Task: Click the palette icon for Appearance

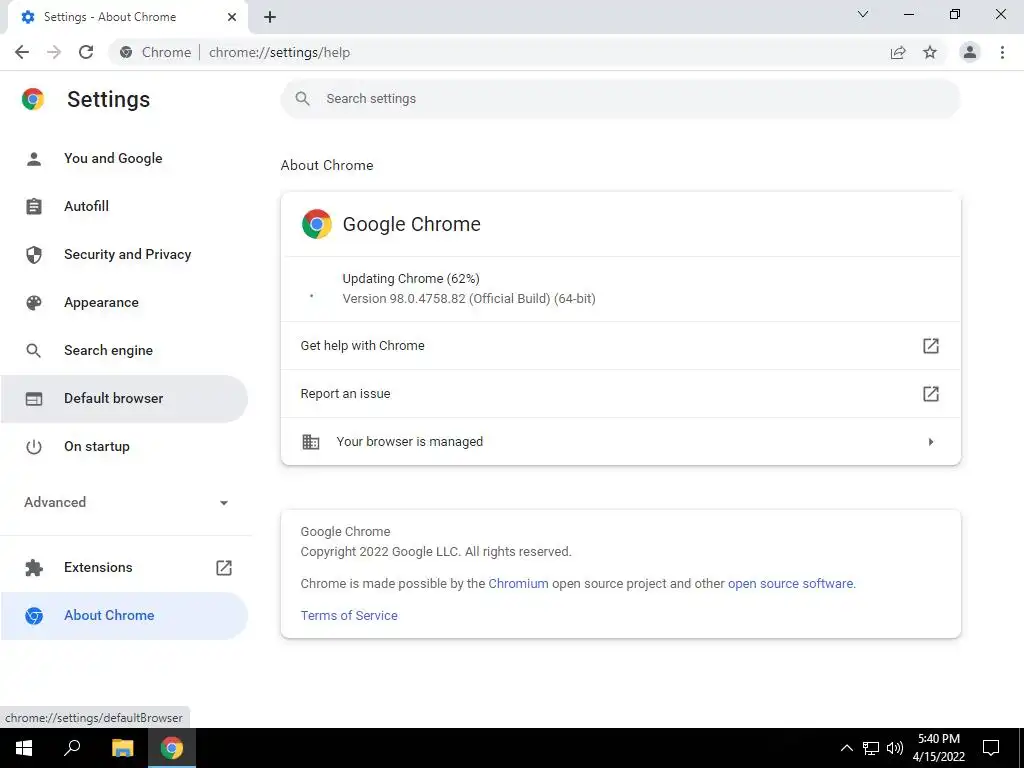Action: [33, 302]
